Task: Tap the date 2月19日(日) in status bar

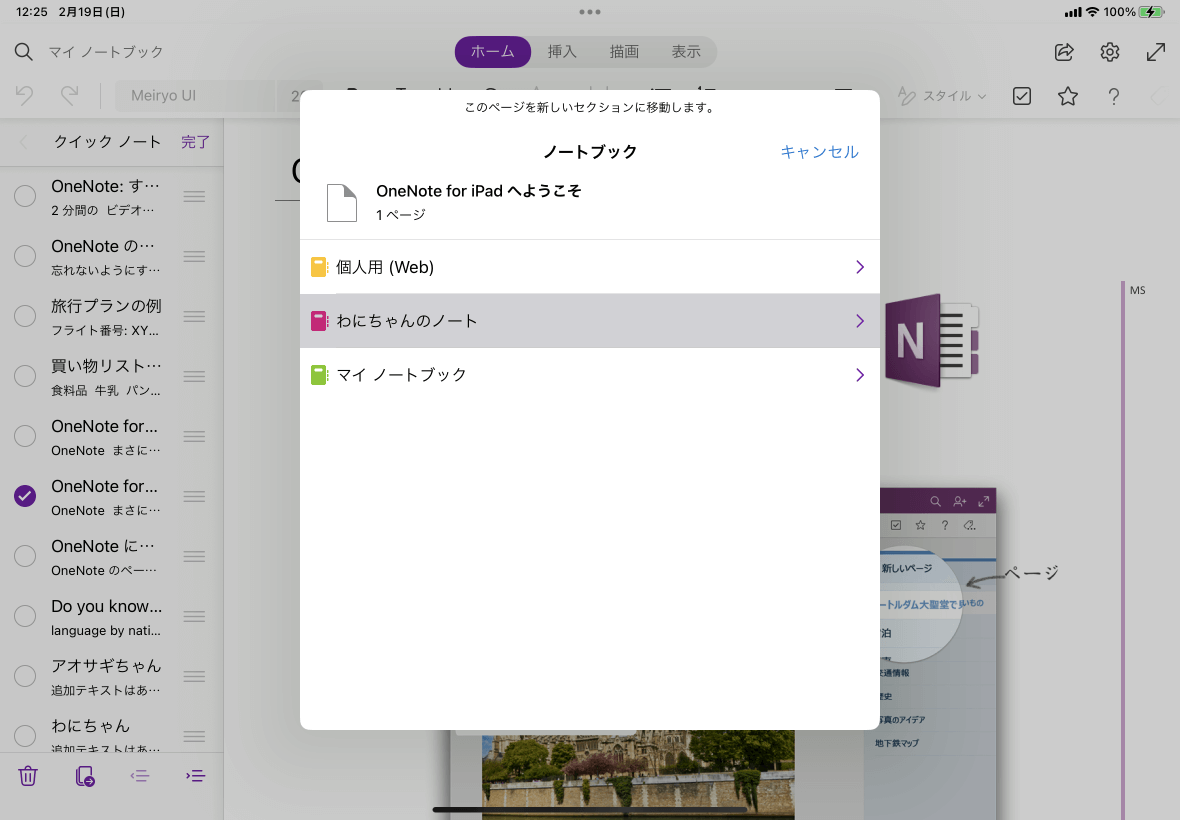Action: coord(92,12)
